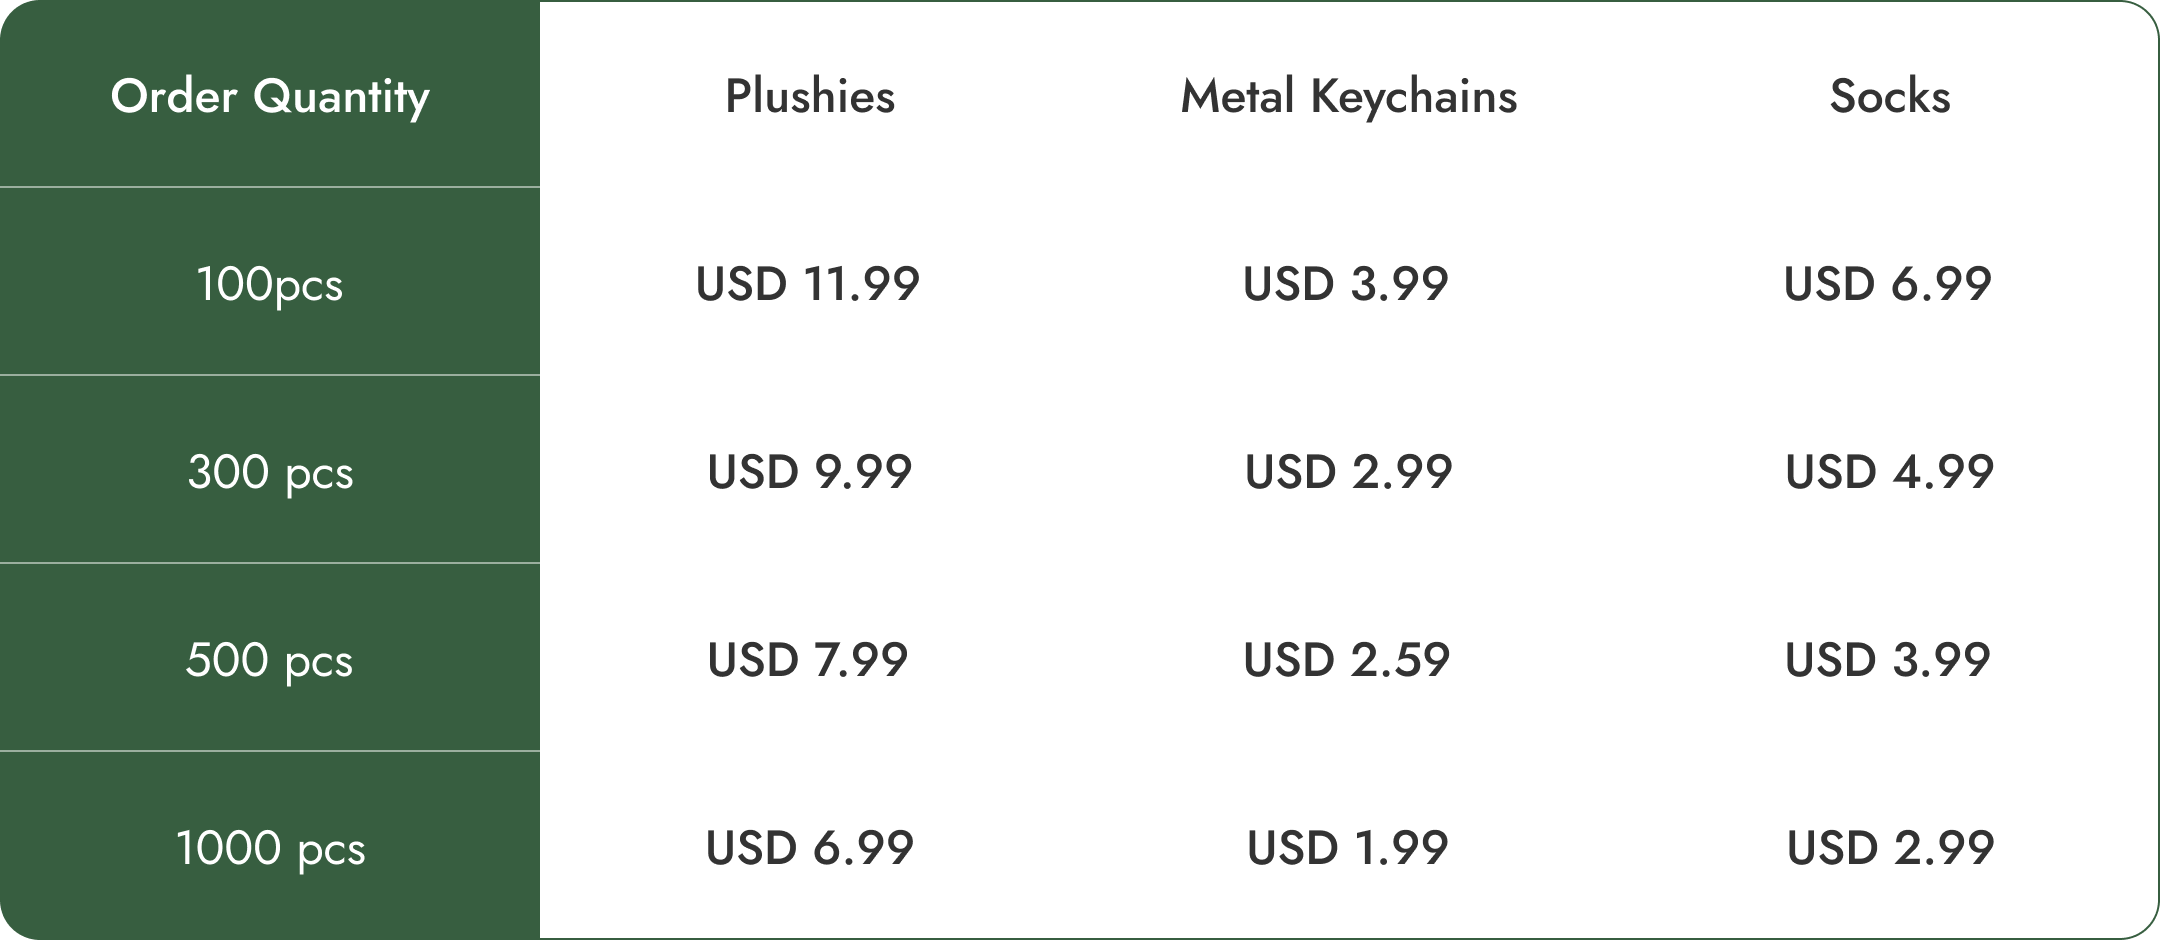Image resolution: width=2160 pixels, height=940 pixels.
Task: Click the USD 11.99 Plushies price
Action: pos(808,284)
